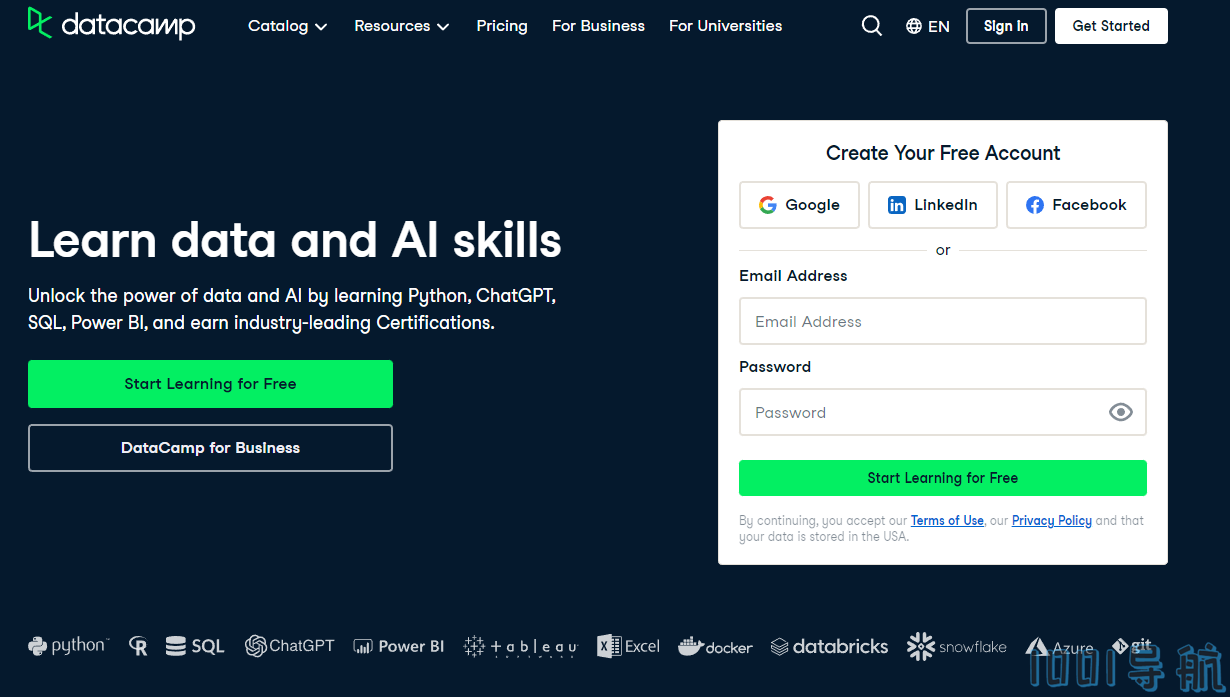The width and height of the screenshot is (1230, 697).
Task: Click the Databricks logo
Action: (829, 647)
